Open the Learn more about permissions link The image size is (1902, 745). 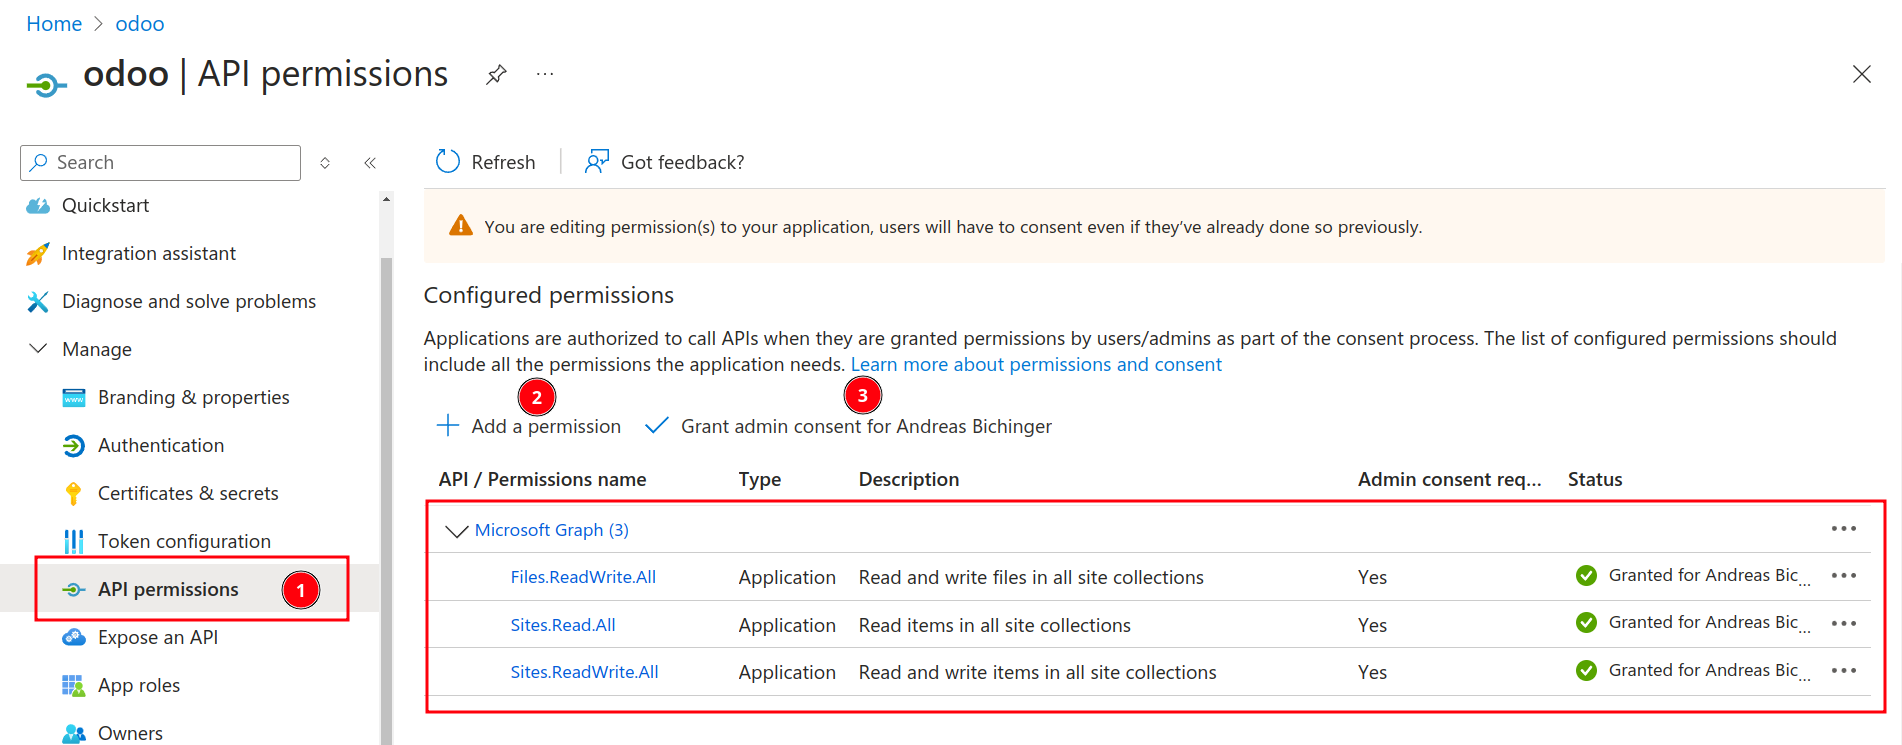tap(1036, 365)
